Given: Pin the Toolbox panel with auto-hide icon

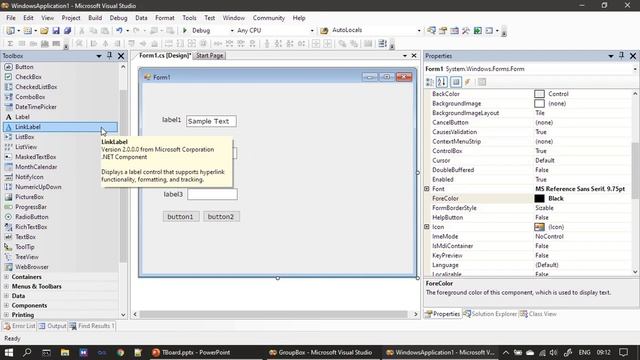Looking at the screenshot, I should pos(109,56).
